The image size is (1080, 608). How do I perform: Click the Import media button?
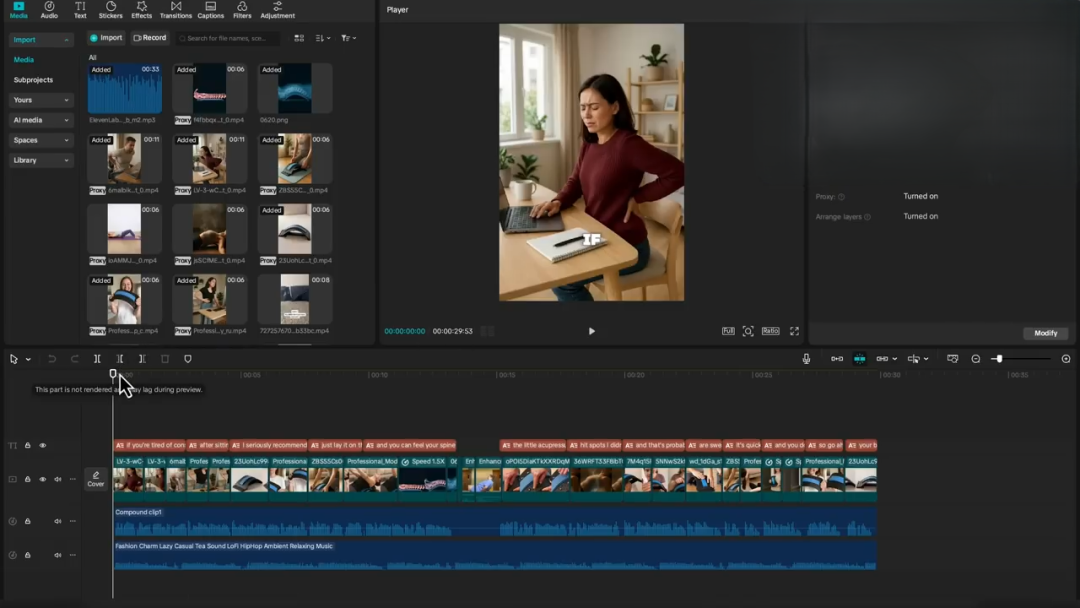click(106, 38)
